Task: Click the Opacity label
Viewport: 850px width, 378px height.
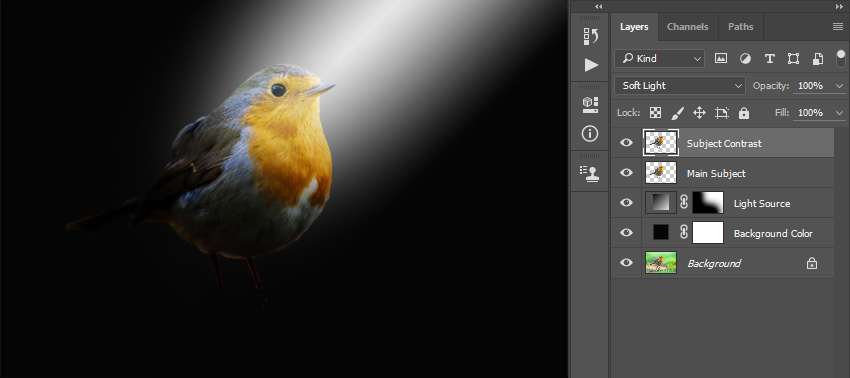Action: (770, 86)
